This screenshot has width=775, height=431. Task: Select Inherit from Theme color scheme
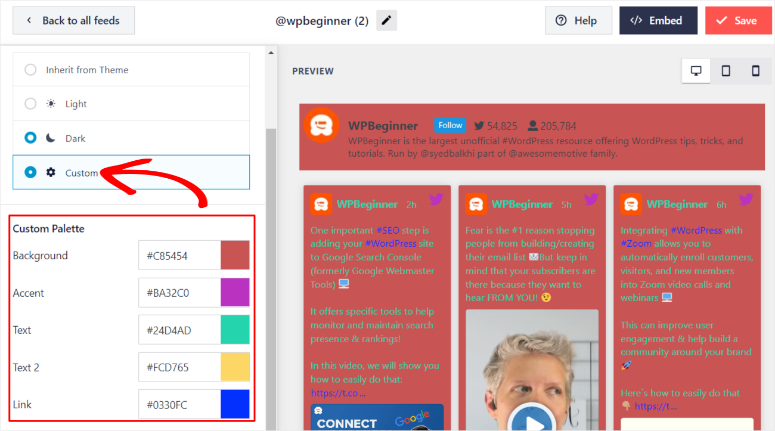[131, 70]
